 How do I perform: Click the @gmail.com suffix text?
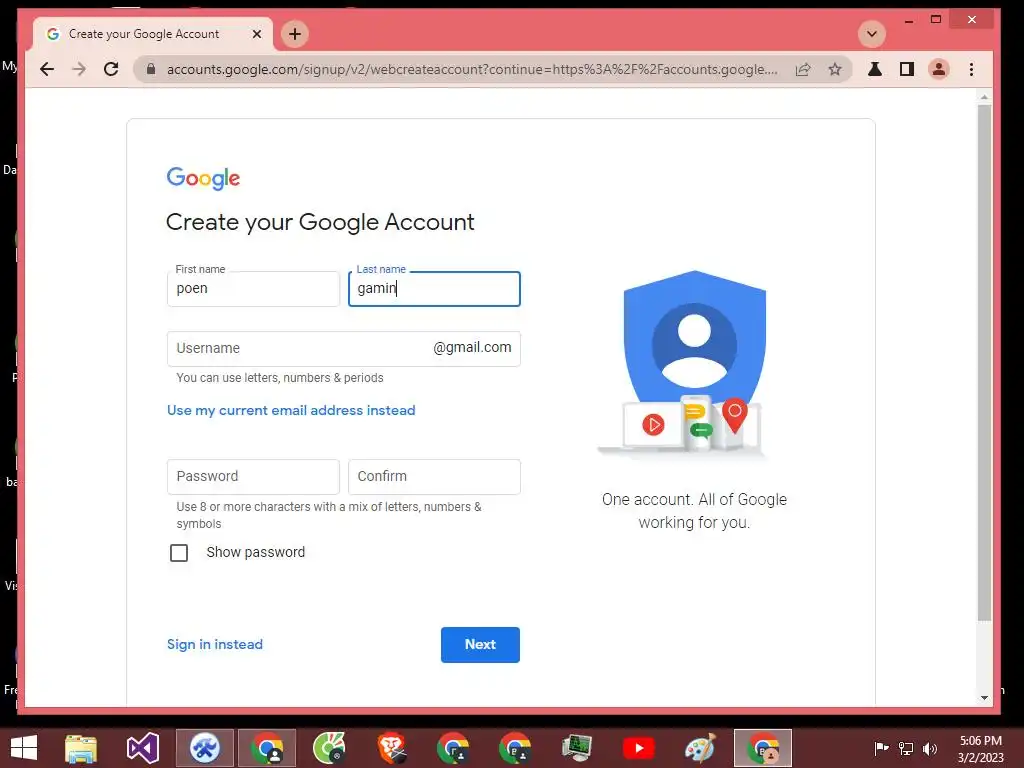click(x=472, y=347)
